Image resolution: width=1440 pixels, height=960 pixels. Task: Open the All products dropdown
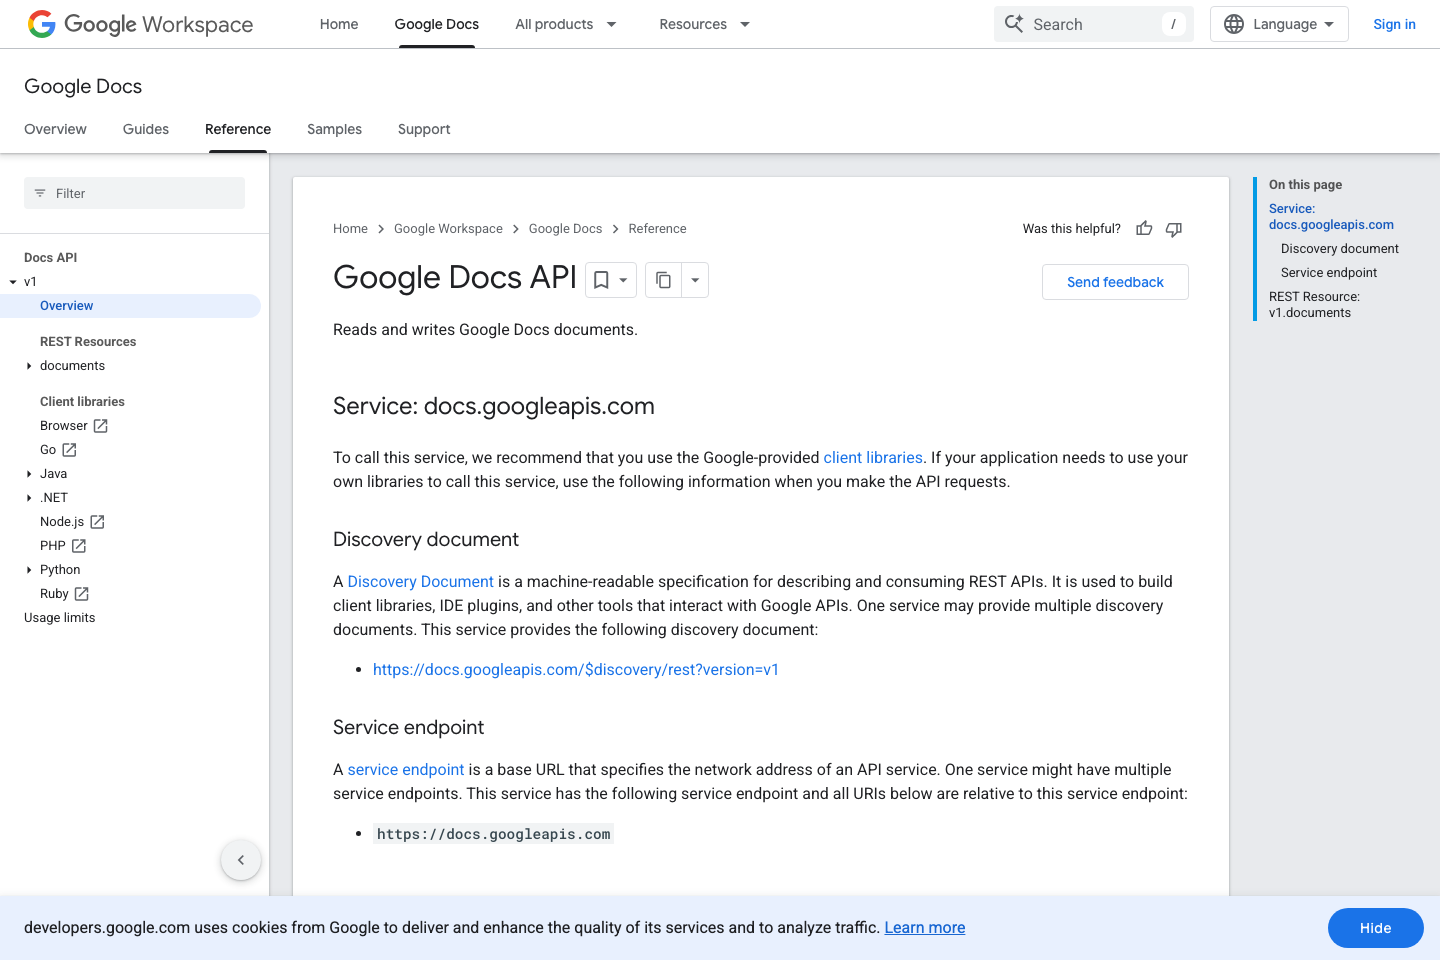(566, 24)
